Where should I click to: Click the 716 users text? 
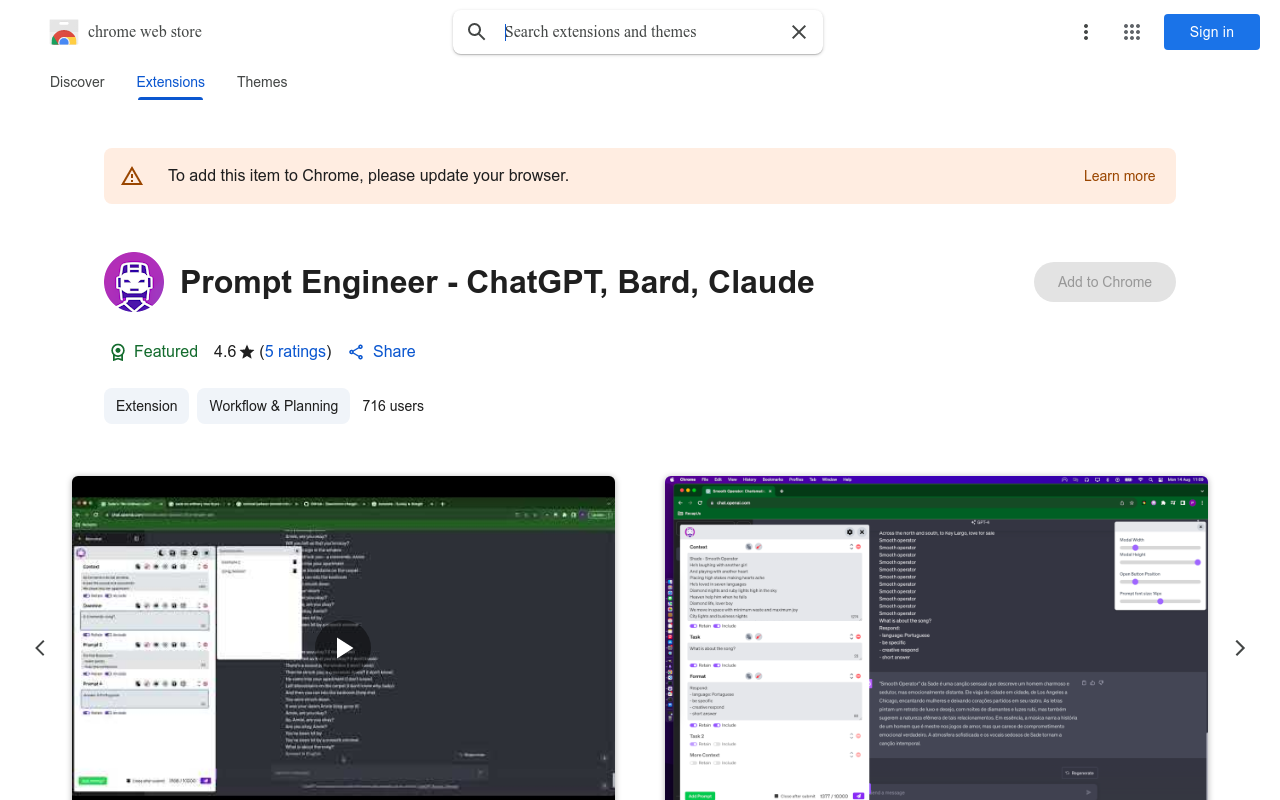pyautogui.click(x=393, y=406)
